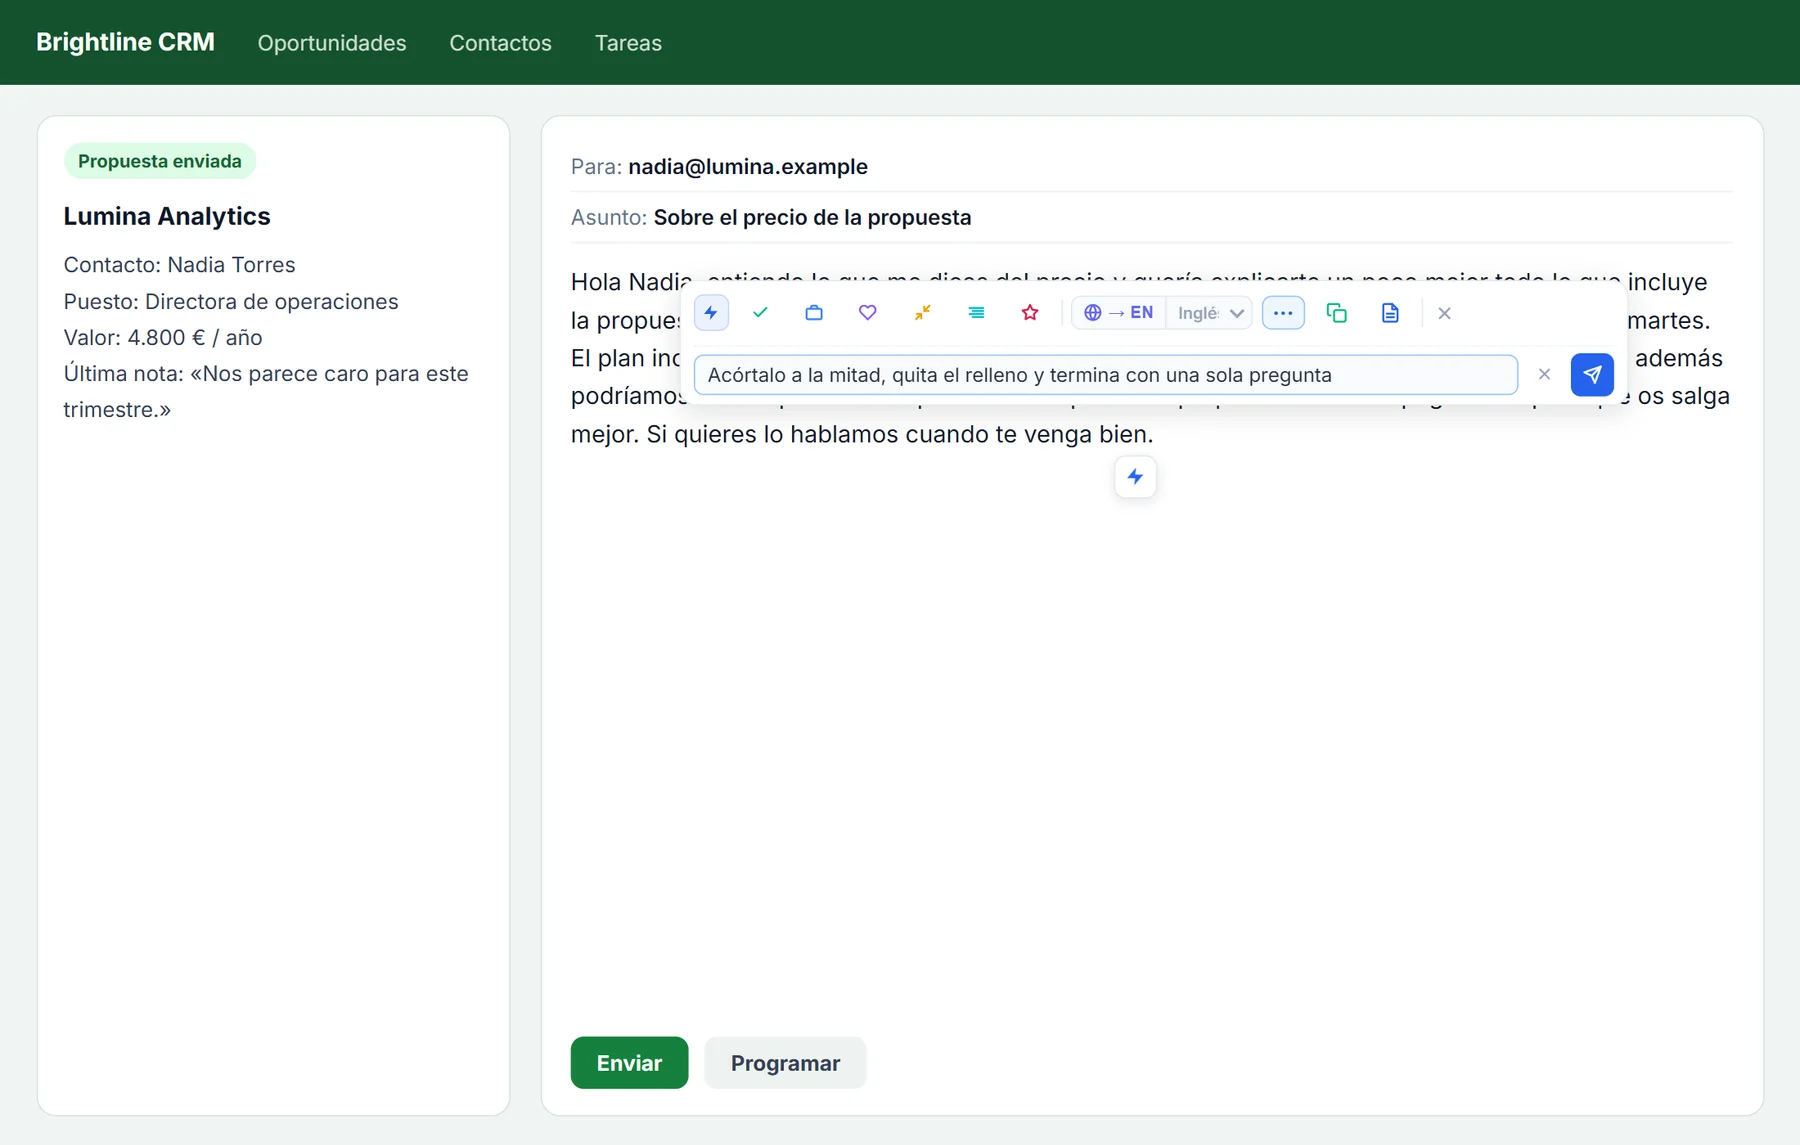Screen dimensions: 1800x1145
Task: Click the blue document icon in toolbar
Action: tap(1390, 313)
